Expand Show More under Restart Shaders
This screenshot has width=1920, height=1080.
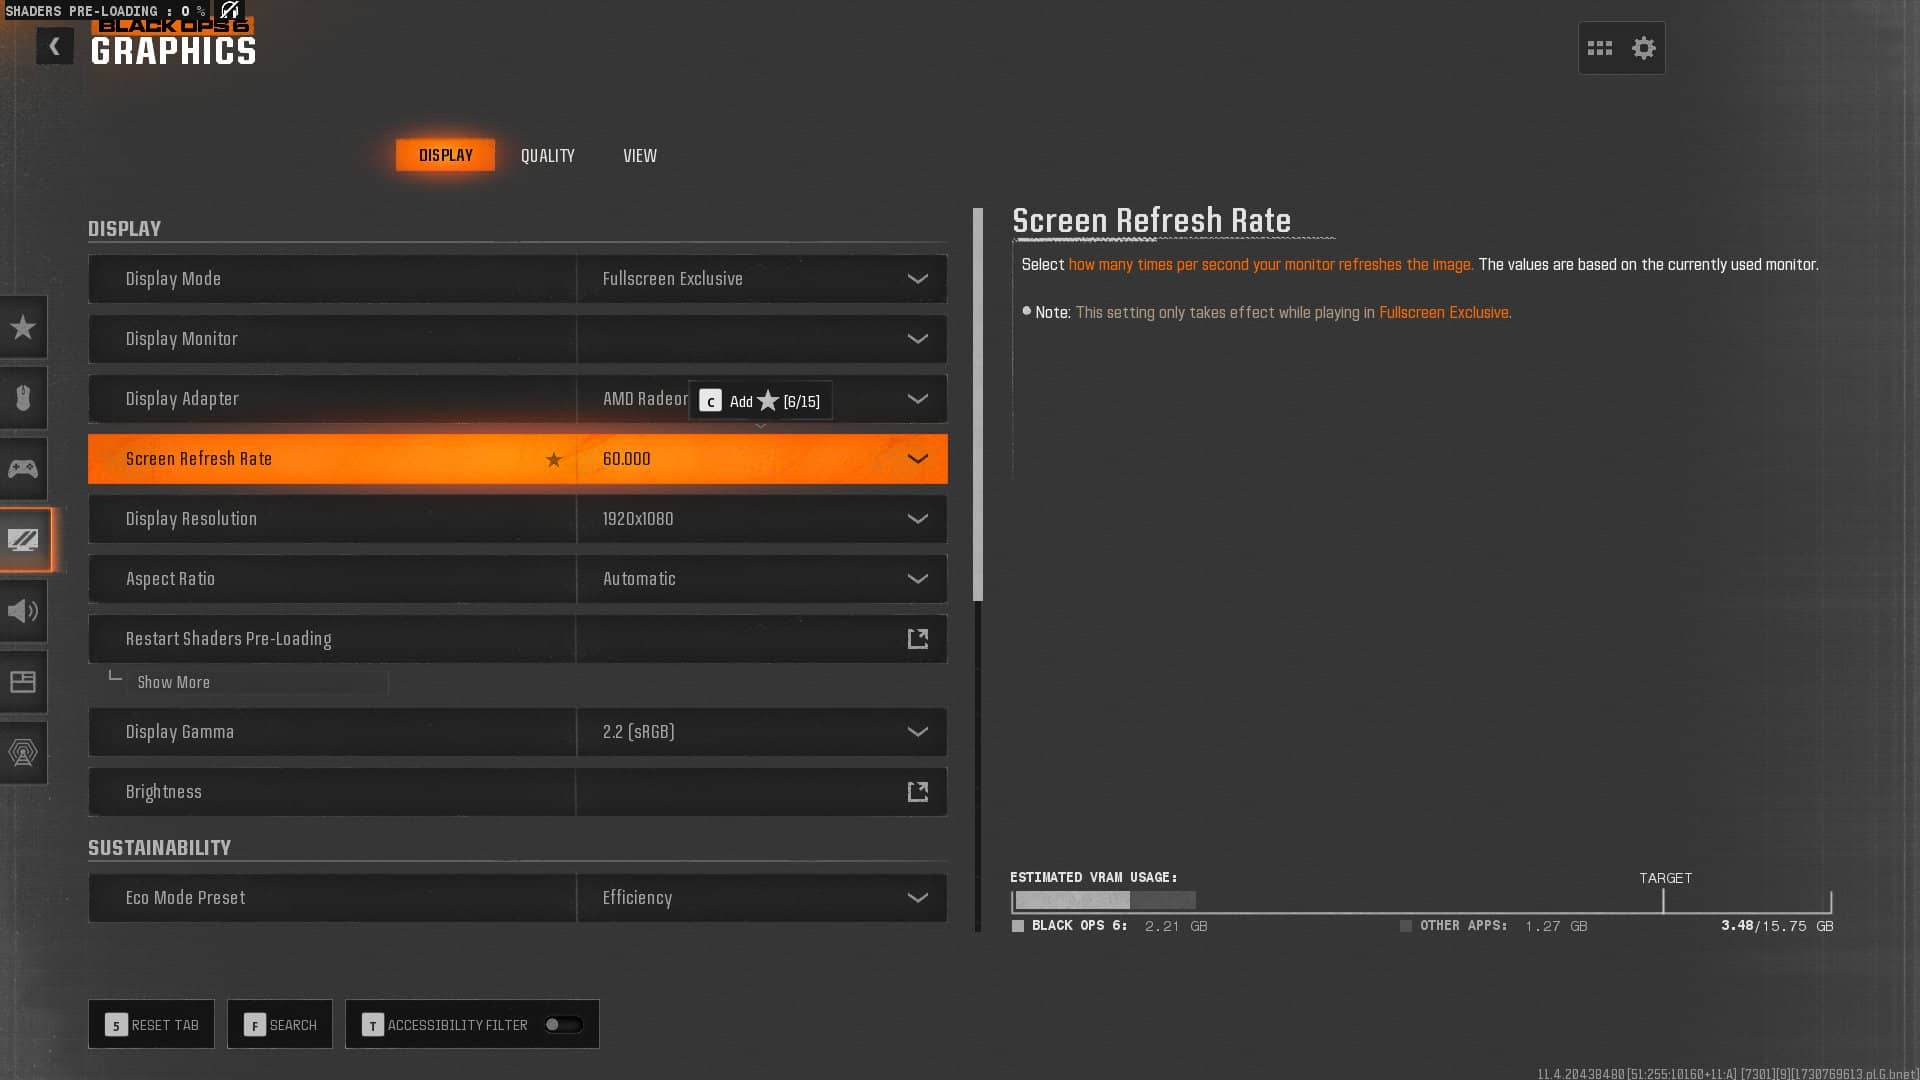174,682
